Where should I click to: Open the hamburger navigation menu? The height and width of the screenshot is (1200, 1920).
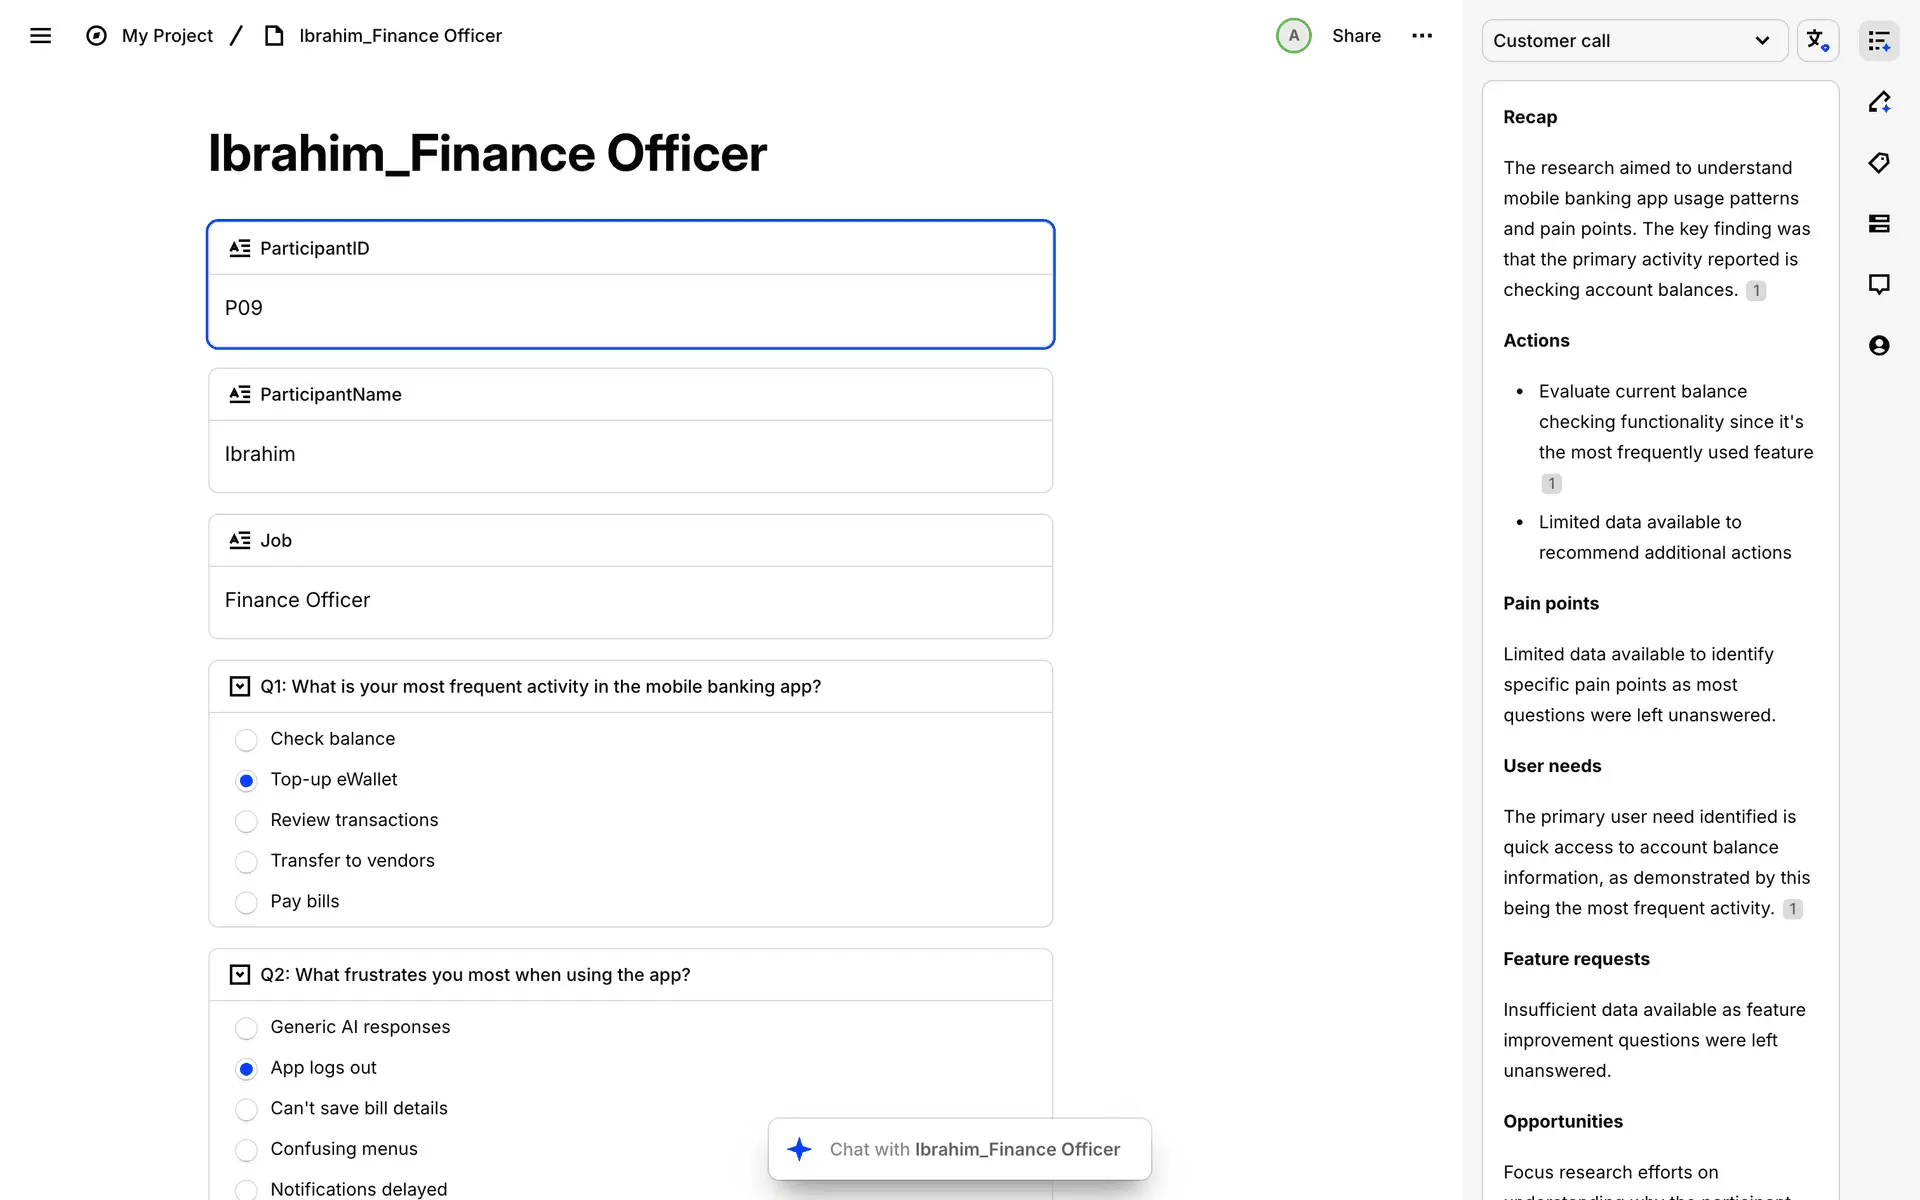[x=40, y=36]
